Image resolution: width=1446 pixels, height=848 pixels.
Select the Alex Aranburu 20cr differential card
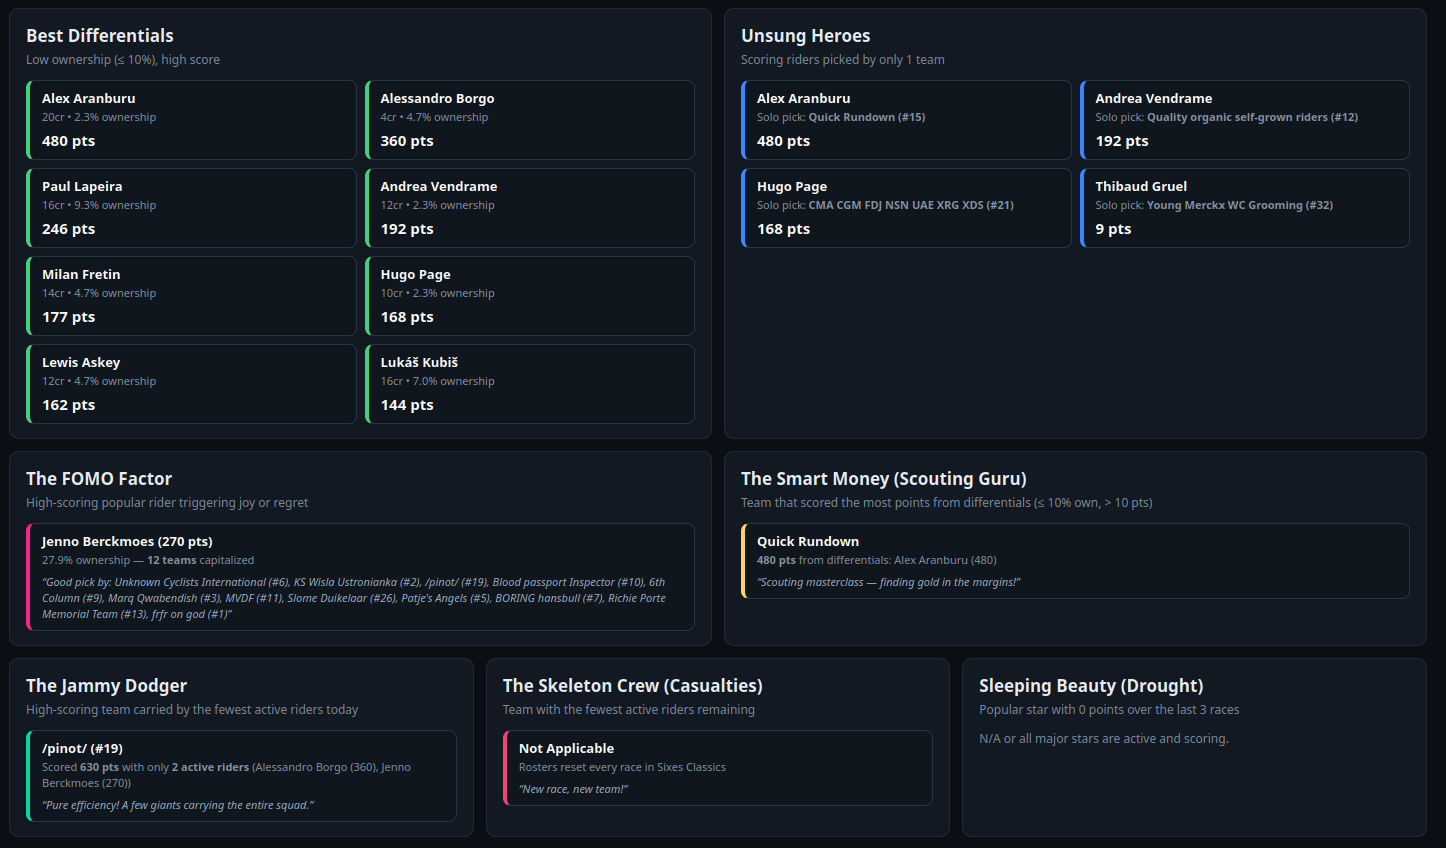tap(191, 120)
